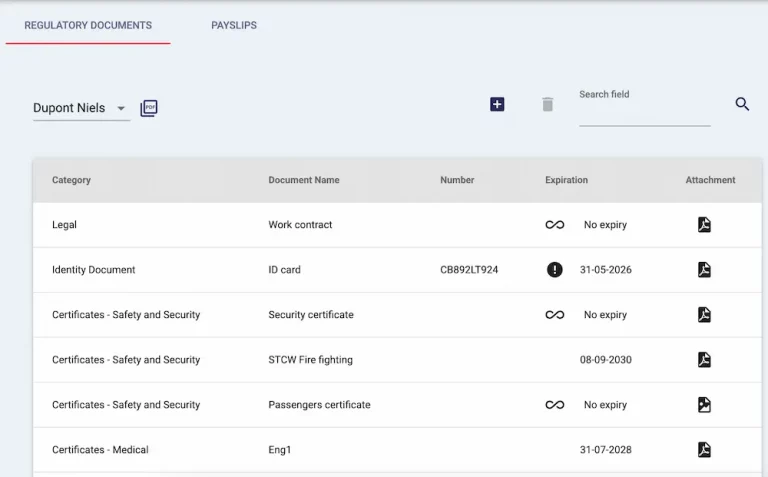The height and width of the screenshot is (477, 768).
Task: Open the Eng1 PDF attachment
Action: [704, 450]
